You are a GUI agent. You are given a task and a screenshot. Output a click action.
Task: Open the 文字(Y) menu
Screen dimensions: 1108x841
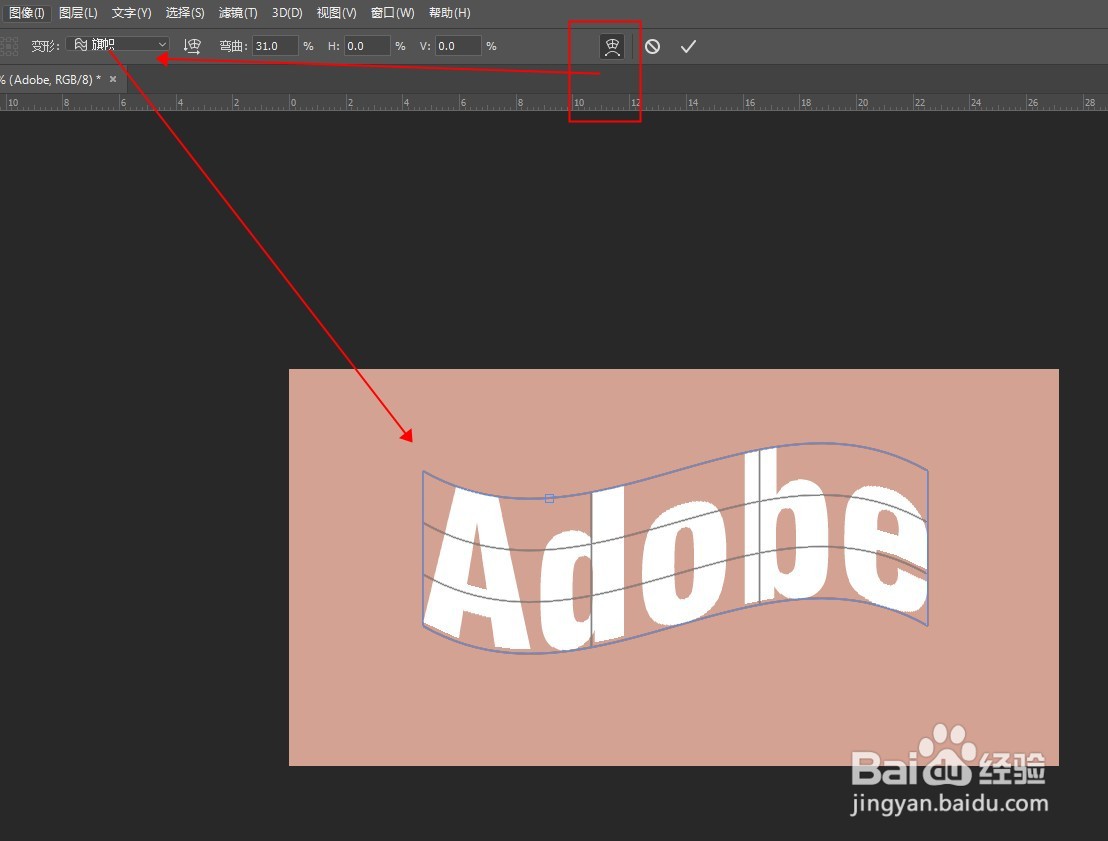click(x=131, y=13)
